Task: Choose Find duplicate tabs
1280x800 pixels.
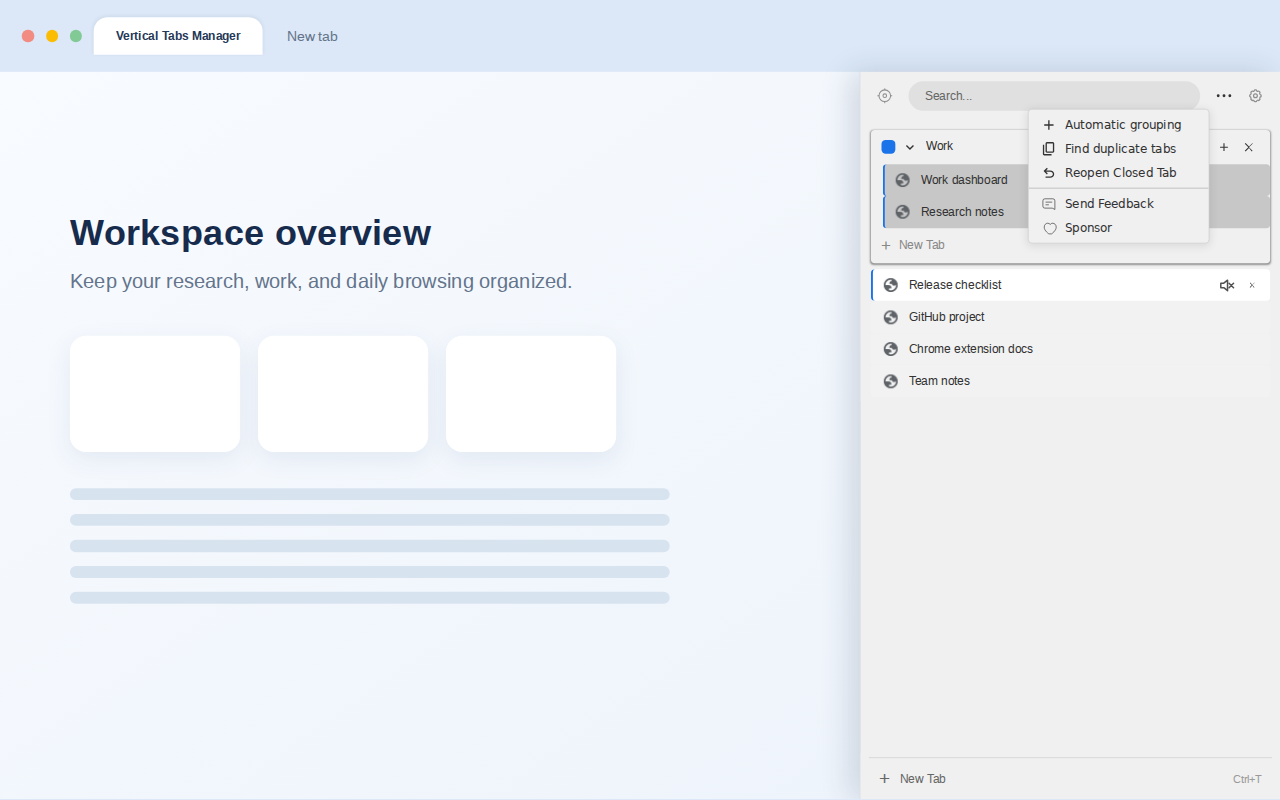Action: coord(1118,149)
